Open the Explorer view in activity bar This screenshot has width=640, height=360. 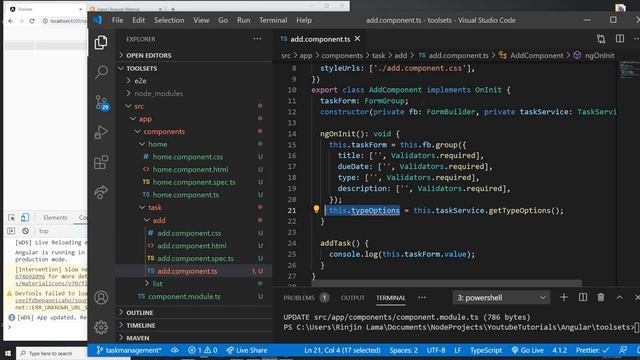[101, 42]
